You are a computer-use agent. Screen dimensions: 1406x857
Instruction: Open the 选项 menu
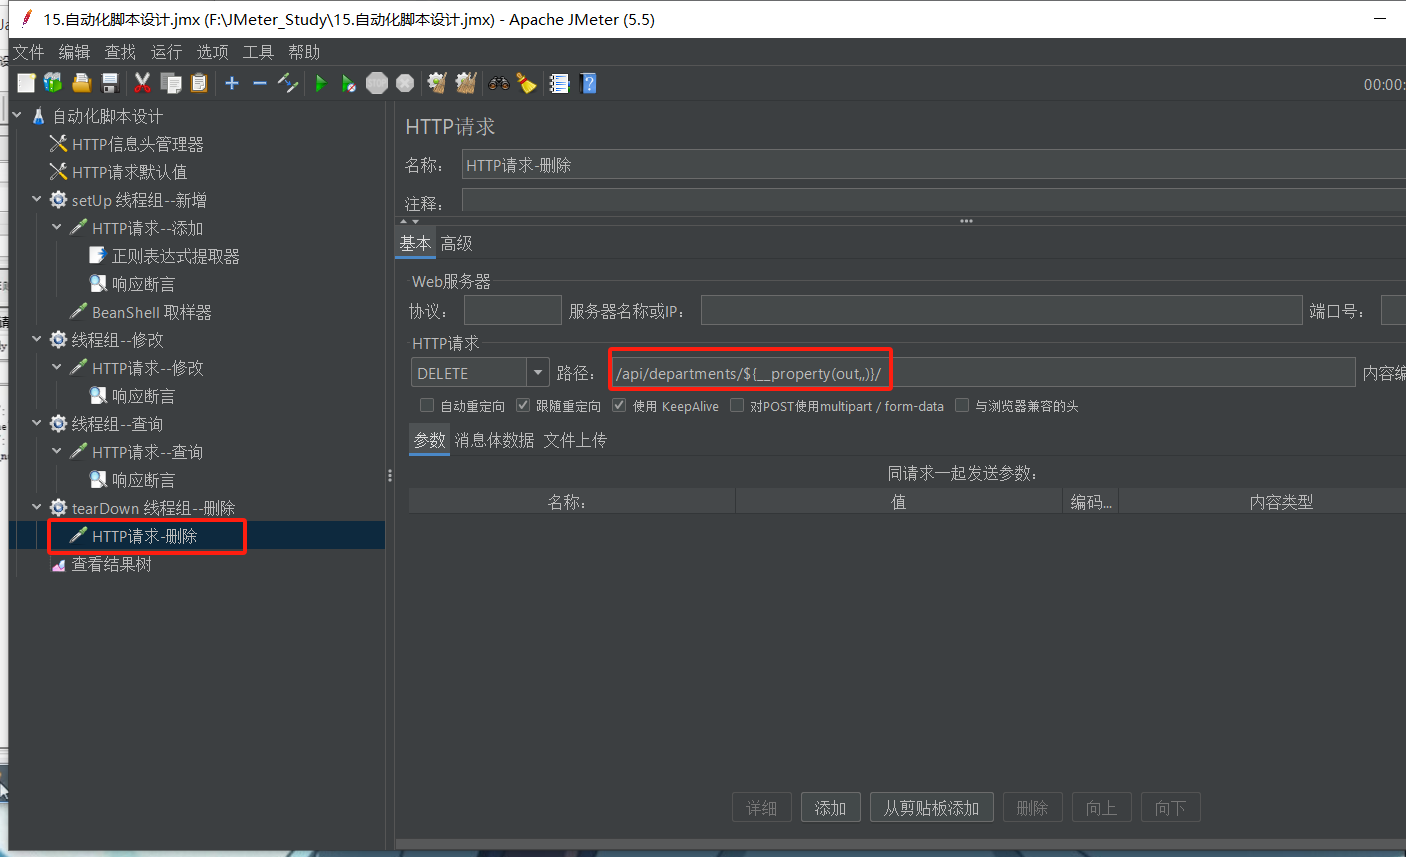[x=212, y=52]
